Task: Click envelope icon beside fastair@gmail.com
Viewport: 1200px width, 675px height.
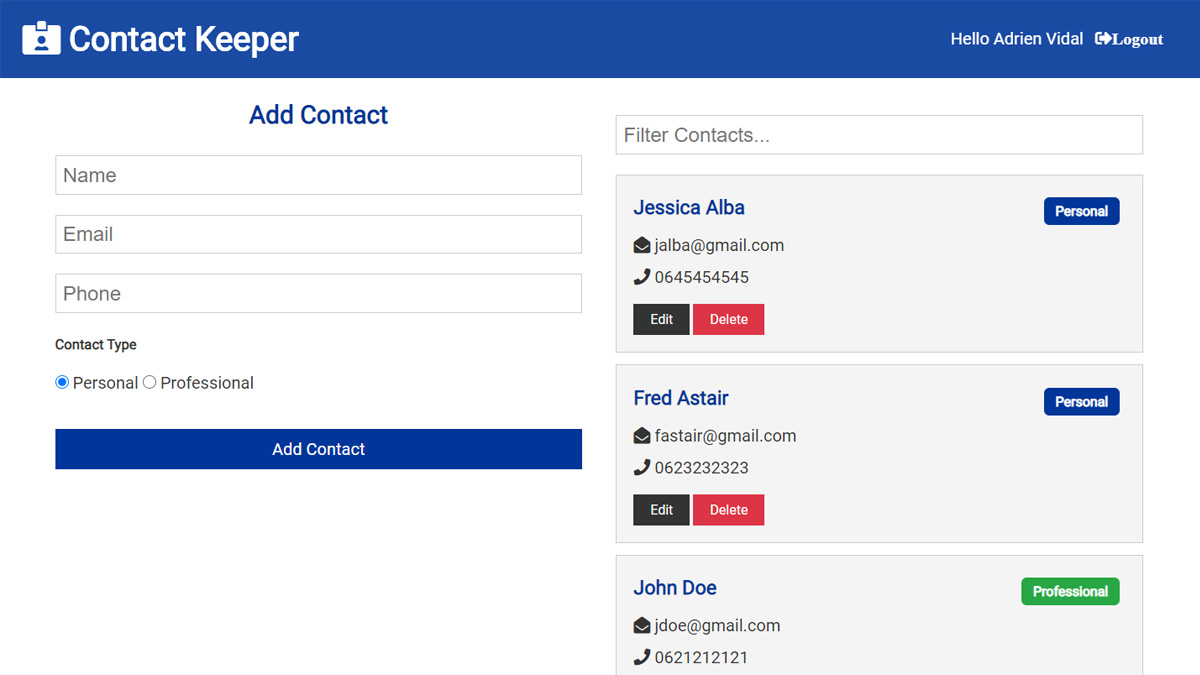Action: click(642, 436)
